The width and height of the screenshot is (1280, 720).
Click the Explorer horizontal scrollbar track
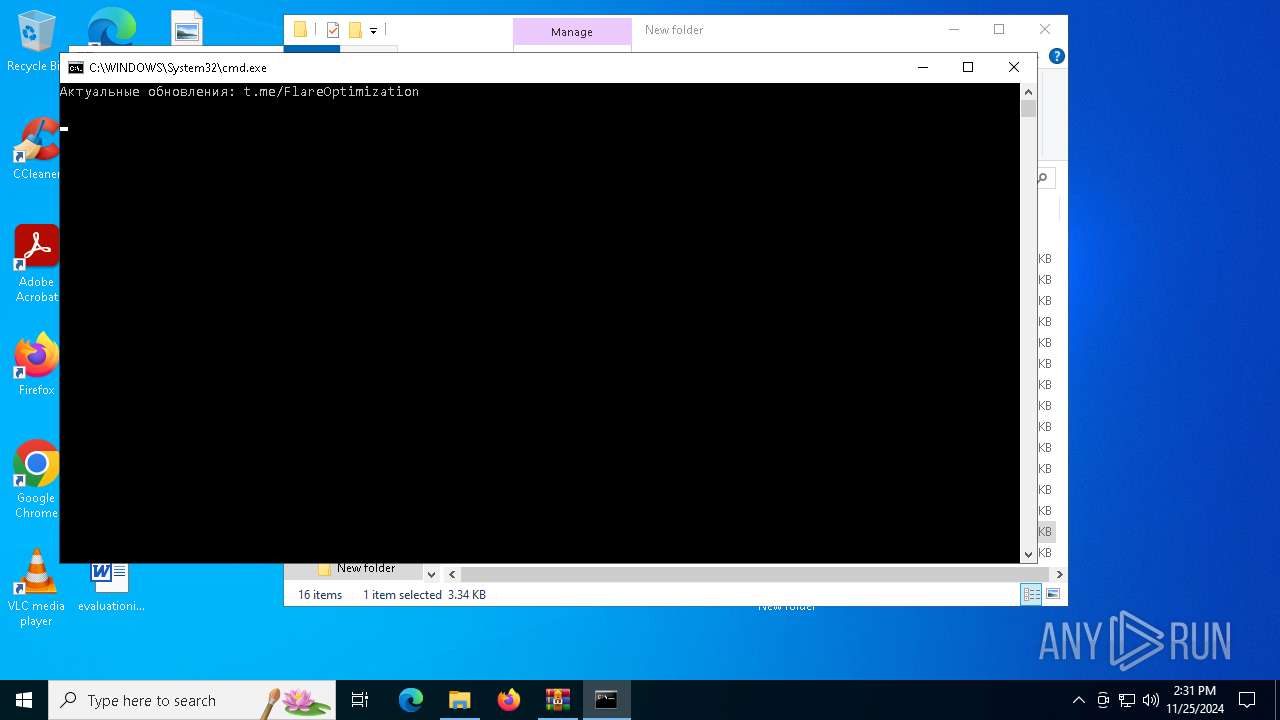(755, 574)
